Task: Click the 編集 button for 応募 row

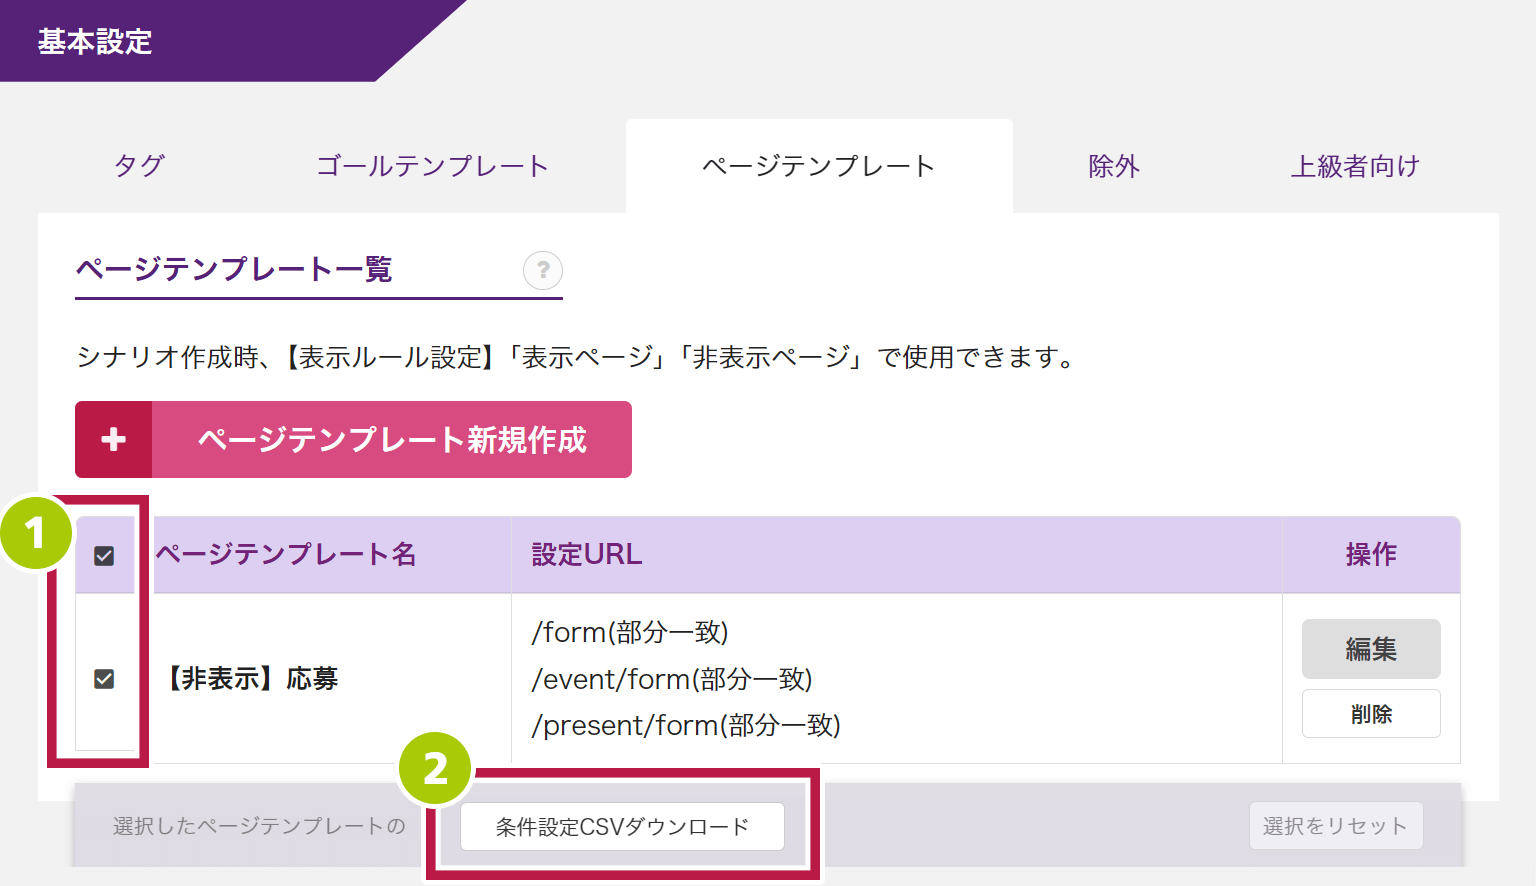Action: coord(1371,649)
